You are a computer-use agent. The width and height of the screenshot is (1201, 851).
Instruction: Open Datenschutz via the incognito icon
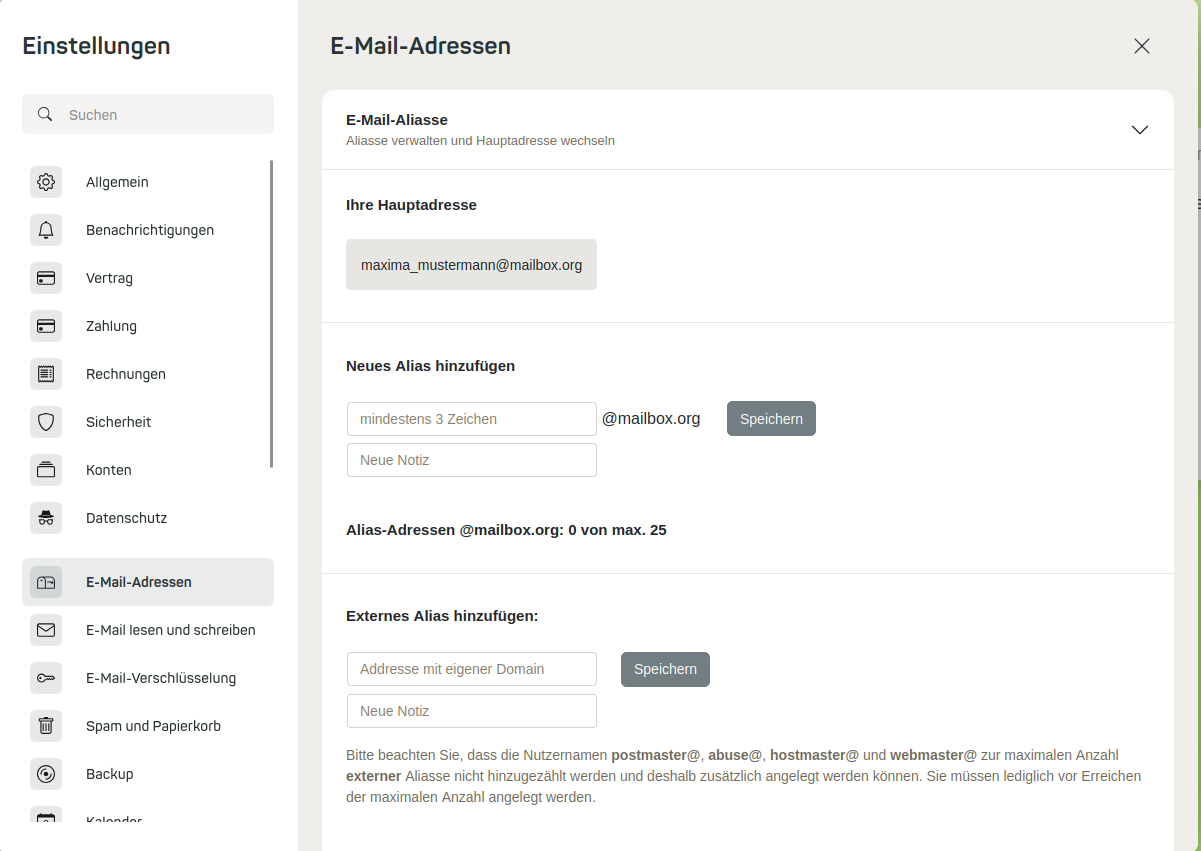click(46, 518)
